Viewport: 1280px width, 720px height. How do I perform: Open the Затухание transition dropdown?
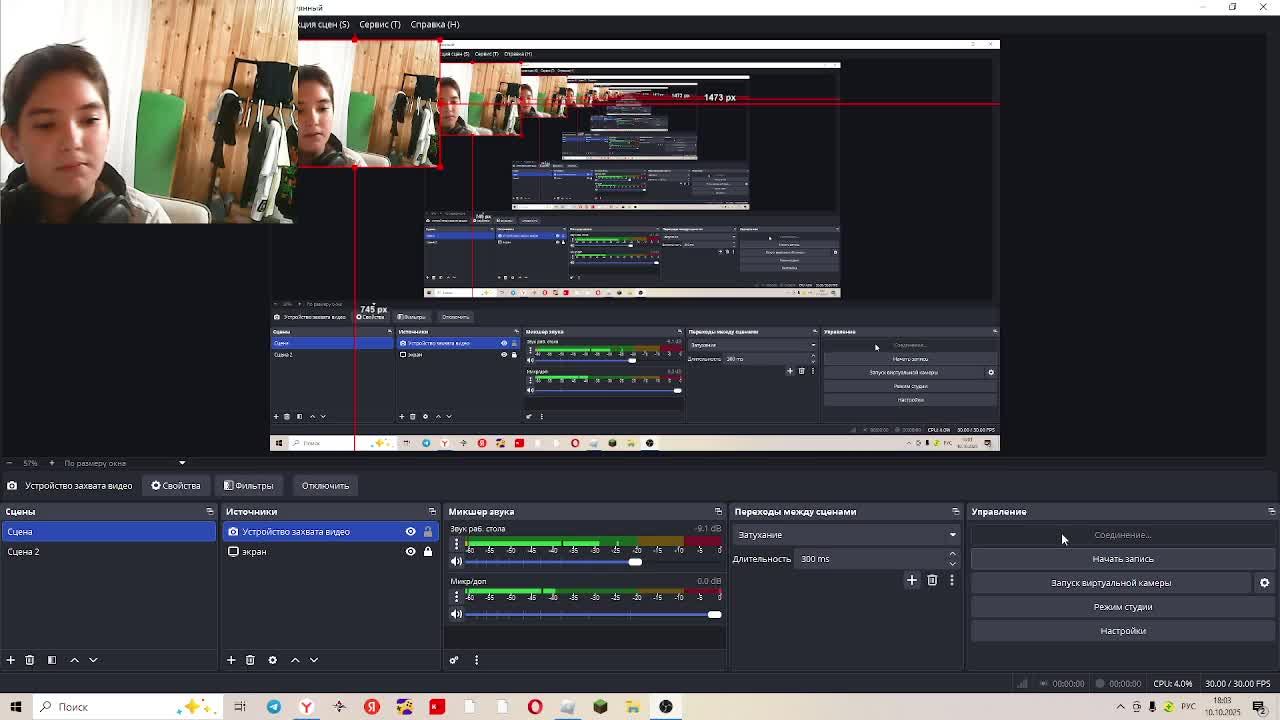click(x=846, y=535)
